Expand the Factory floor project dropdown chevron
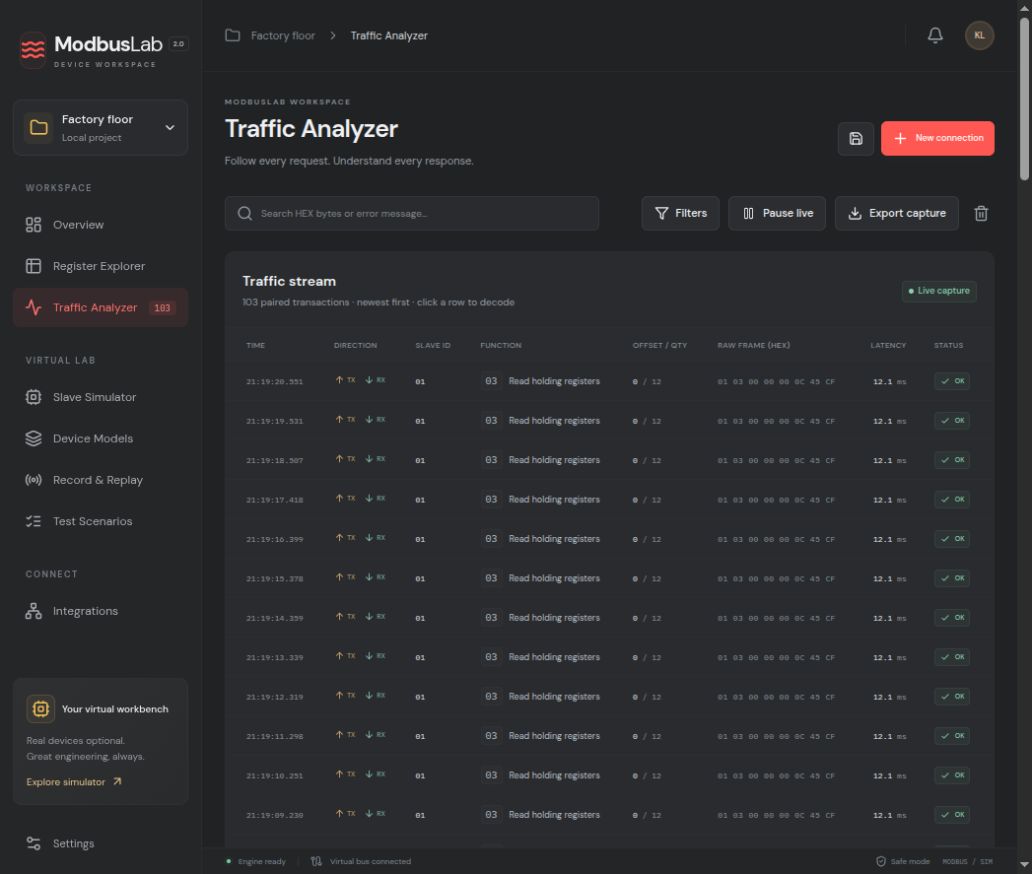The height and width of the screenshot is (874, 1032). click(x=170, y=128)
